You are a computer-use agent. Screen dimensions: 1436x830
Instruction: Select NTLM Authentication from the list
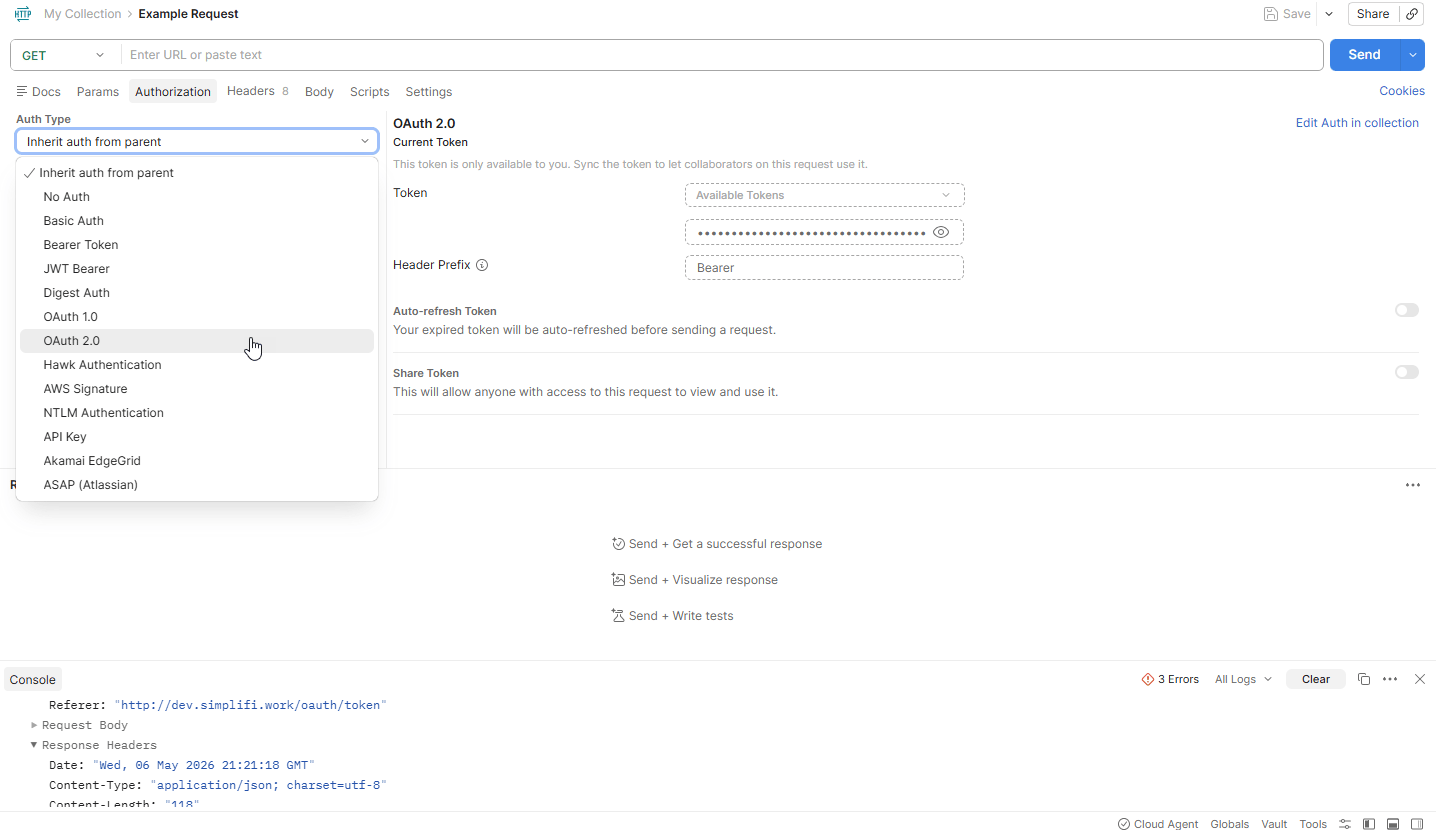197,413
